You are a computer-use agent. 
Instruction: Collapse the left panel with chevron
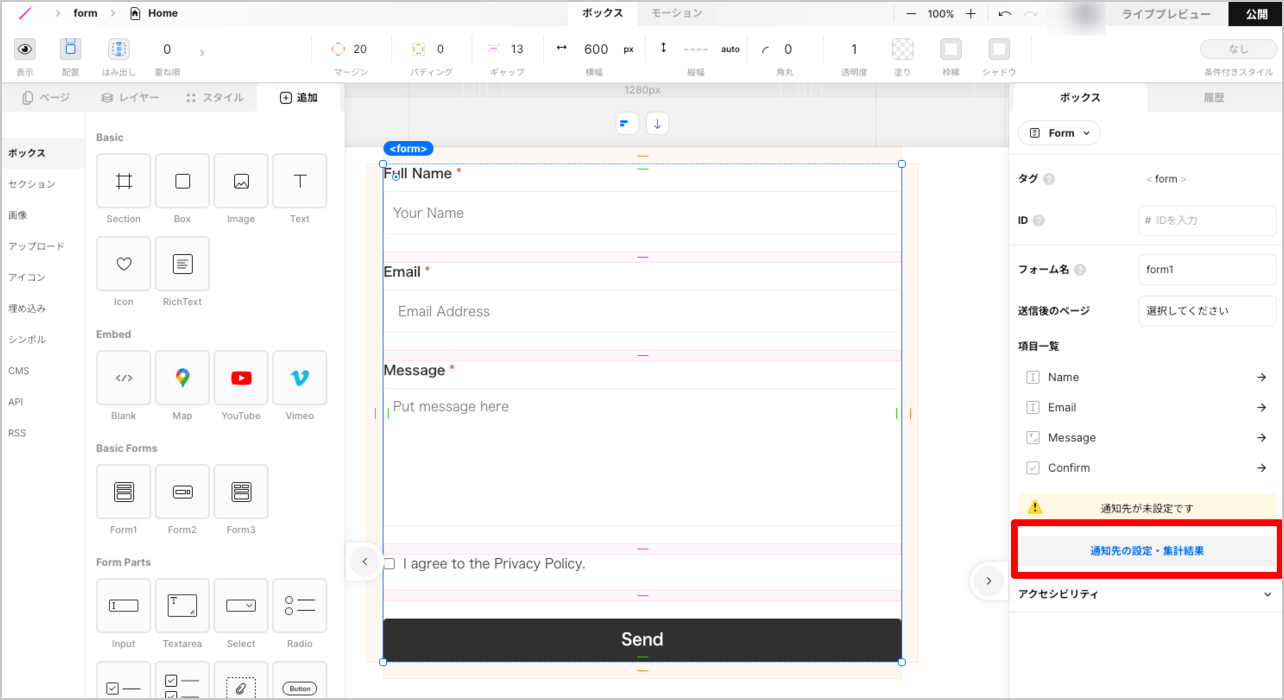365,562
